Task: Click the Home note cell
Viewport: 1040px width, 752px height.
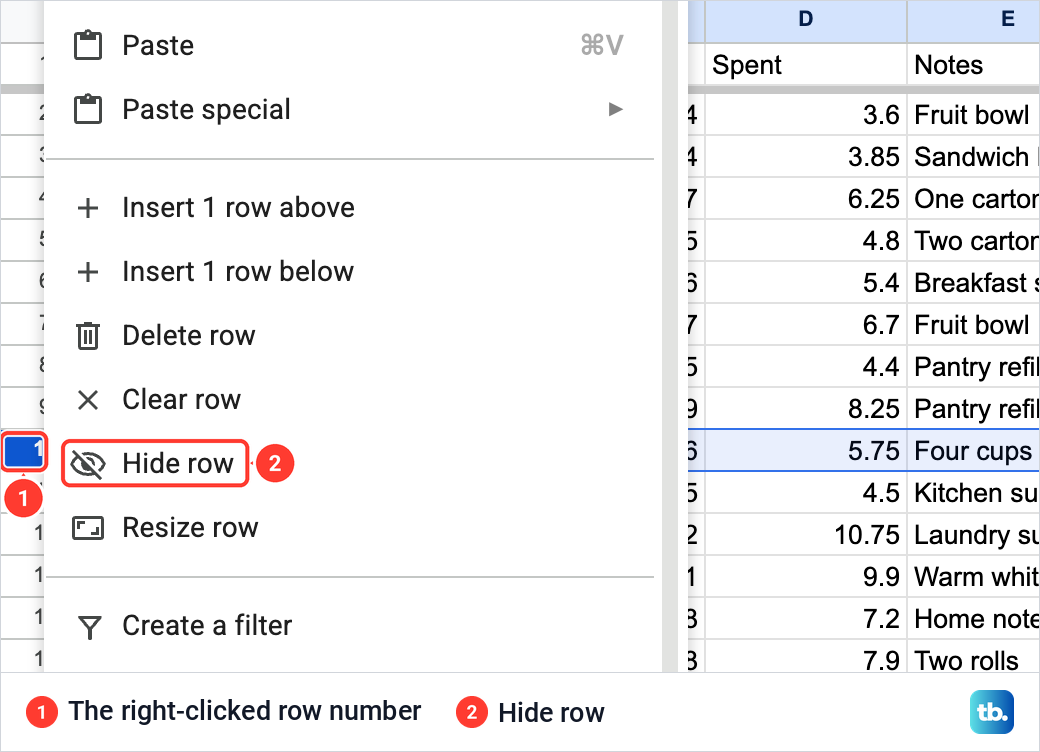Action: click(973, 619)
